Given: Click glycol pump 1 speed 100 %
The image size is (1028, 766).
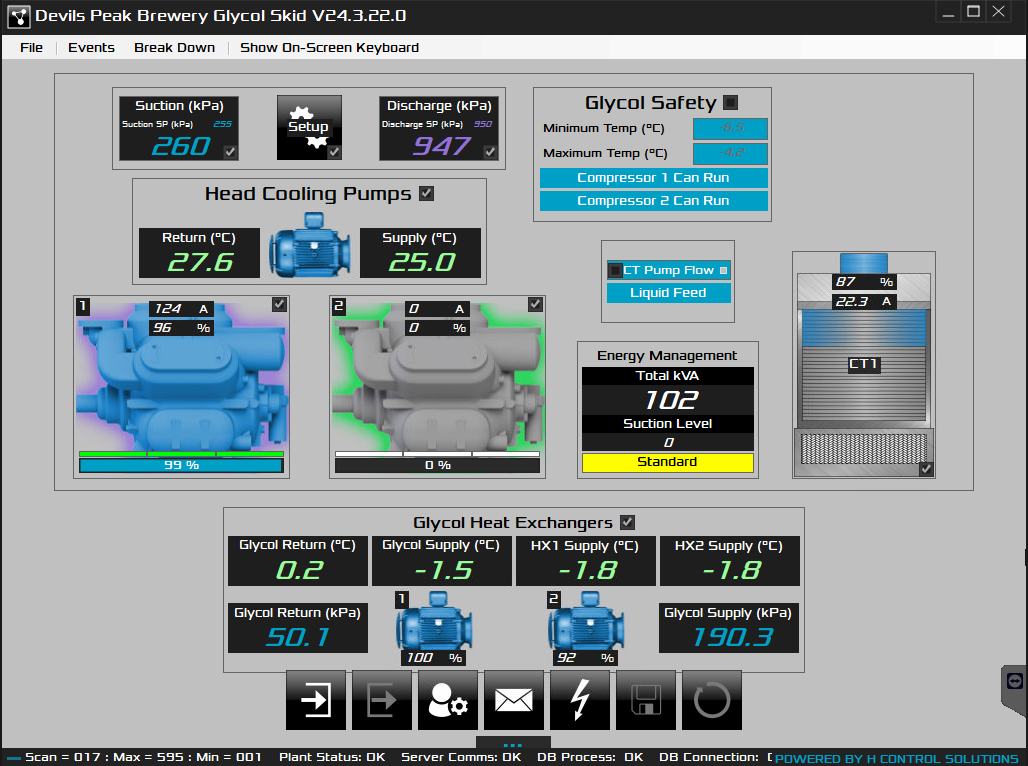Looking at the screenshot, I should click(x=433, y=658).
